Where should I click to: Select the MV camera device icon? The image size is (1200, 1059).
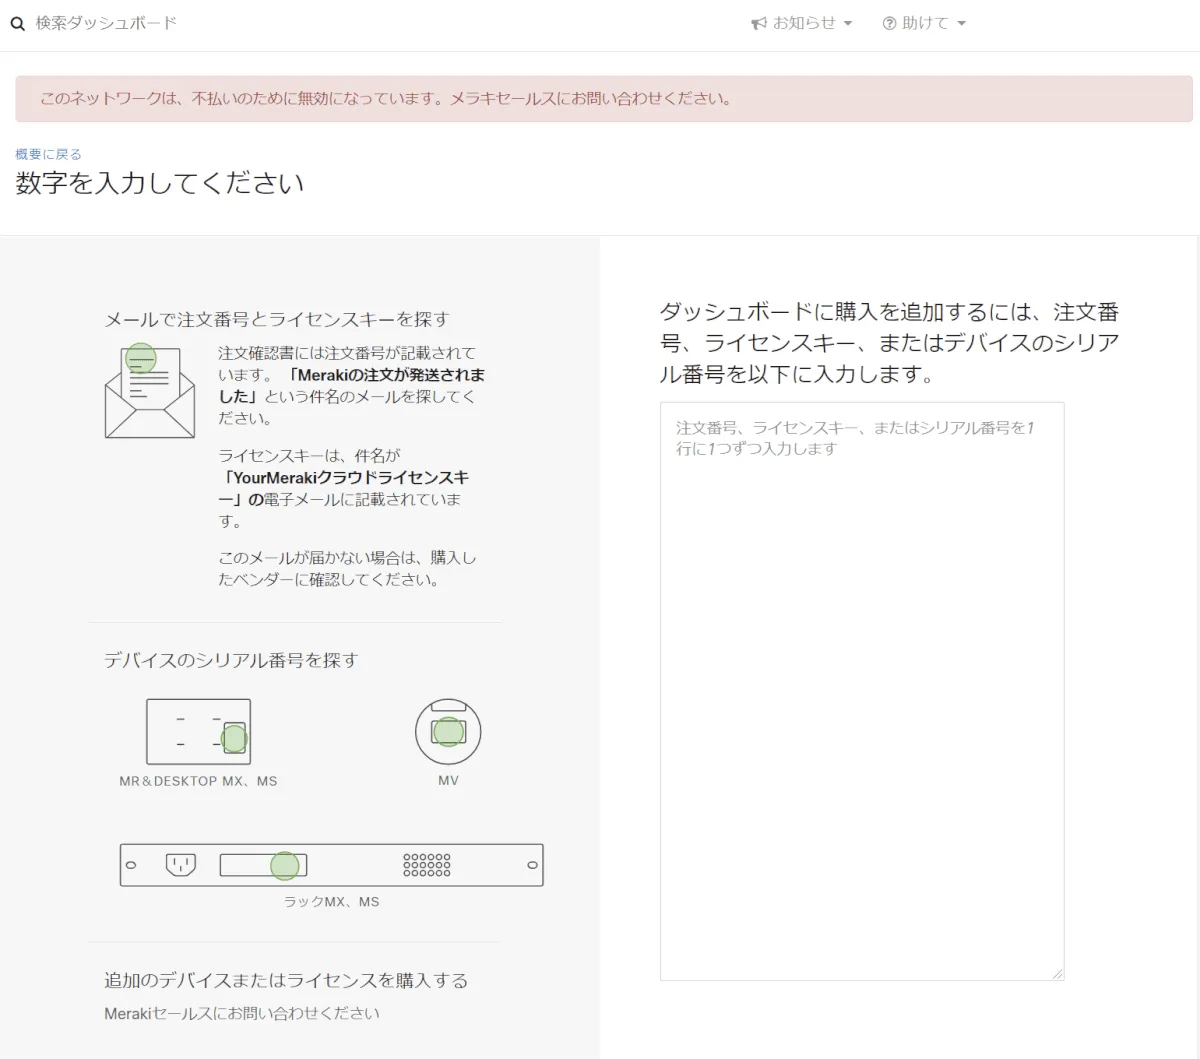pos(448,731)
